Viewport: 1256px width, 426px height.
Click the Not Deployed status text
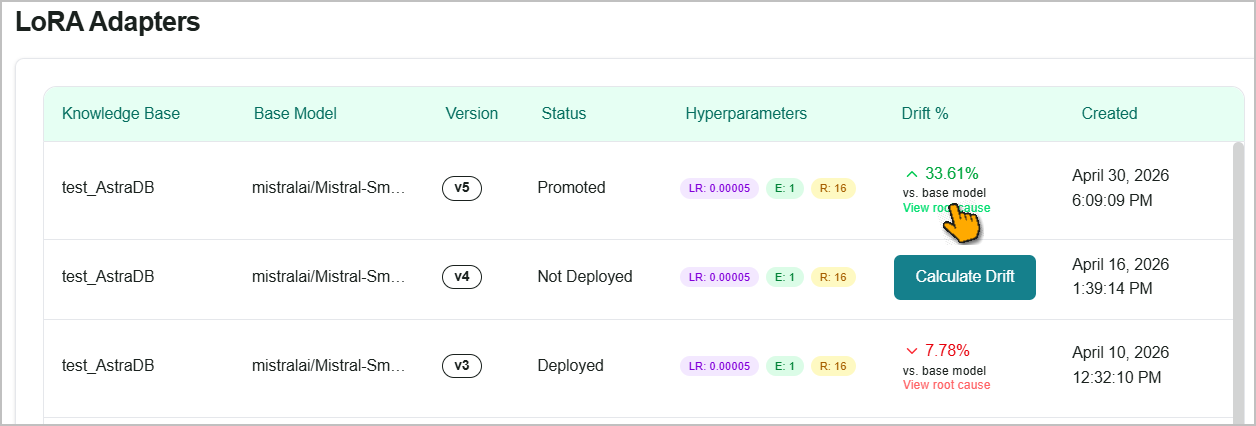(x=585, y=277)
